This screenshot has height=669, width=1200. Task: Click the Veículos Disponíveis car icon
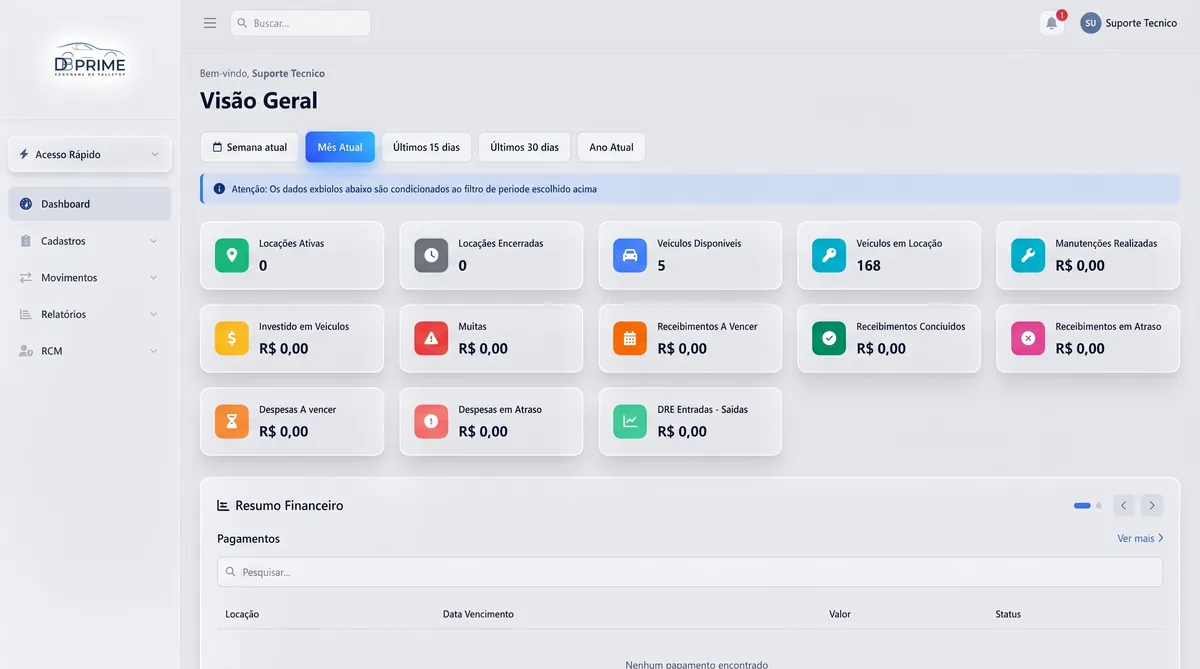click(630, 255)
